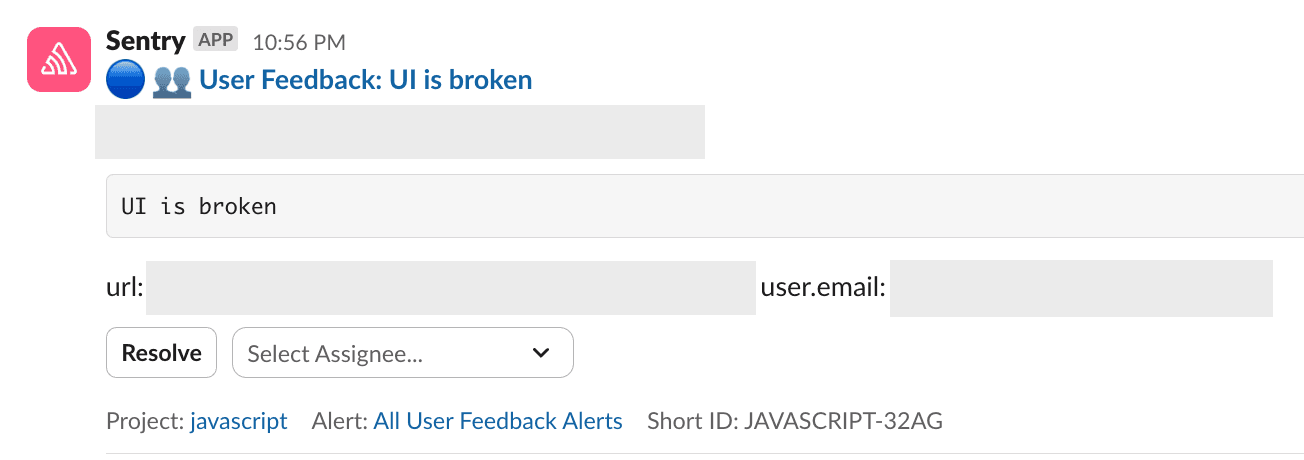Screen dimensions: 1304x460
Task: Click the redacted user.email value
Action: (x=1081, y=288)
